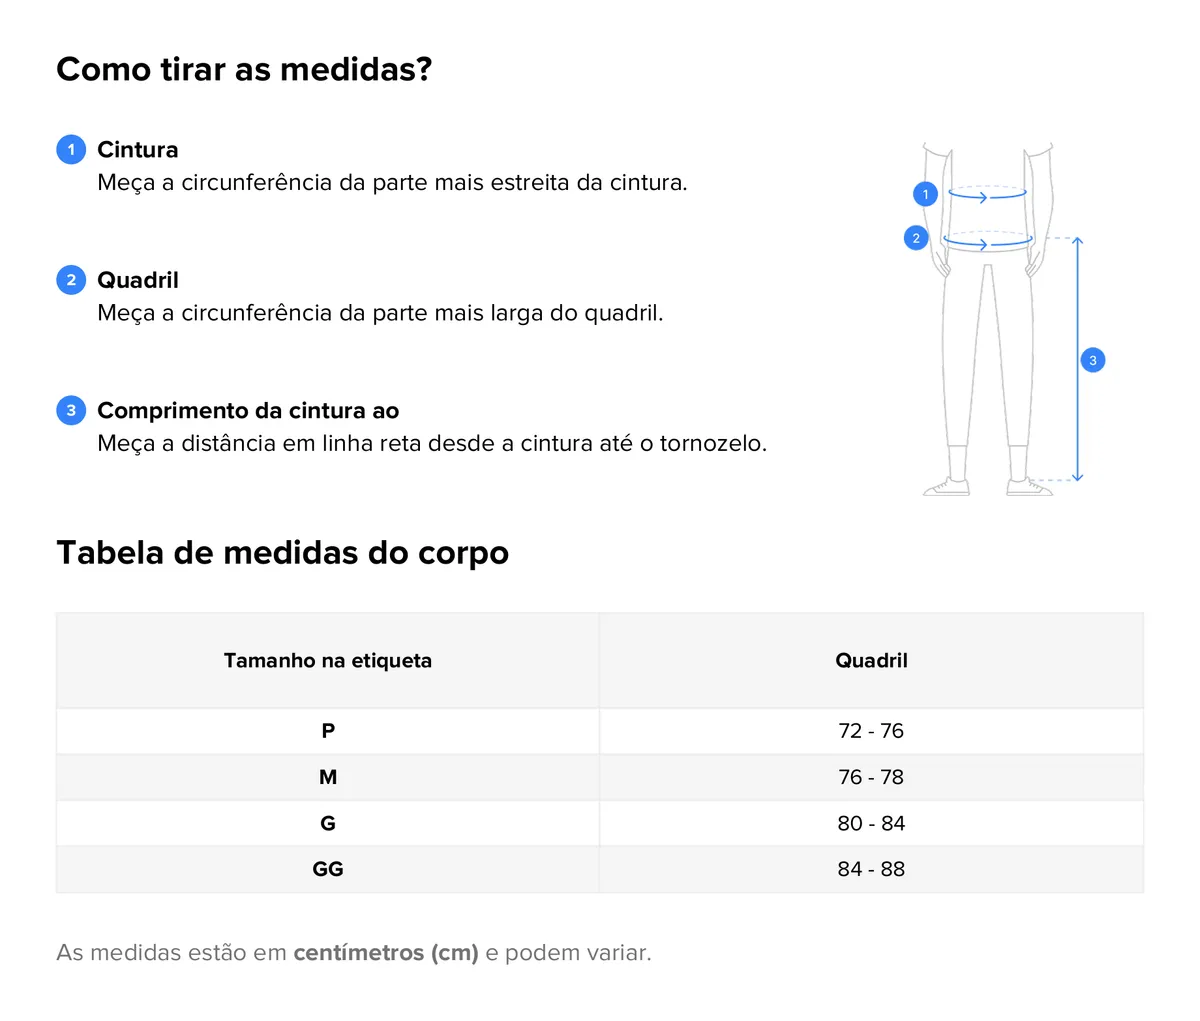Click the blue number 3 badge beside Comprimento
The height and width of the screenshot is (1021, 1200).
coord(71,410)
